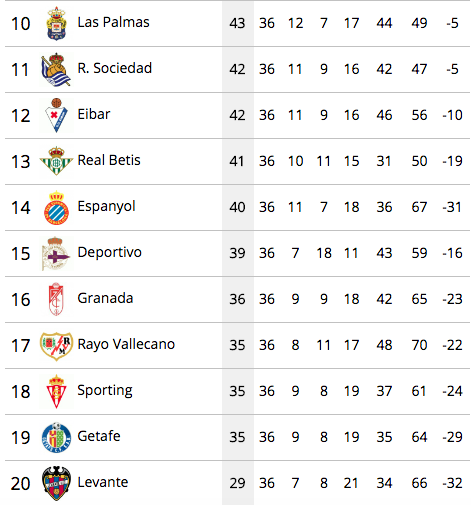The image size is (471, 505).
Task: Open the R. Sociedad team link
Action: pos(115,68)
